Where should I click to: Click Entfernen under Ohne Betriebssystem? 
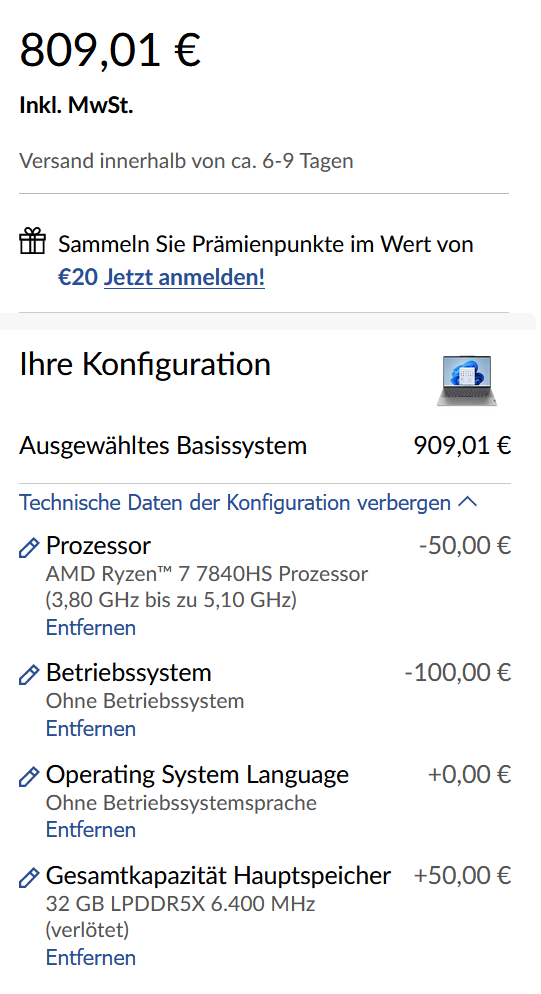91,728
